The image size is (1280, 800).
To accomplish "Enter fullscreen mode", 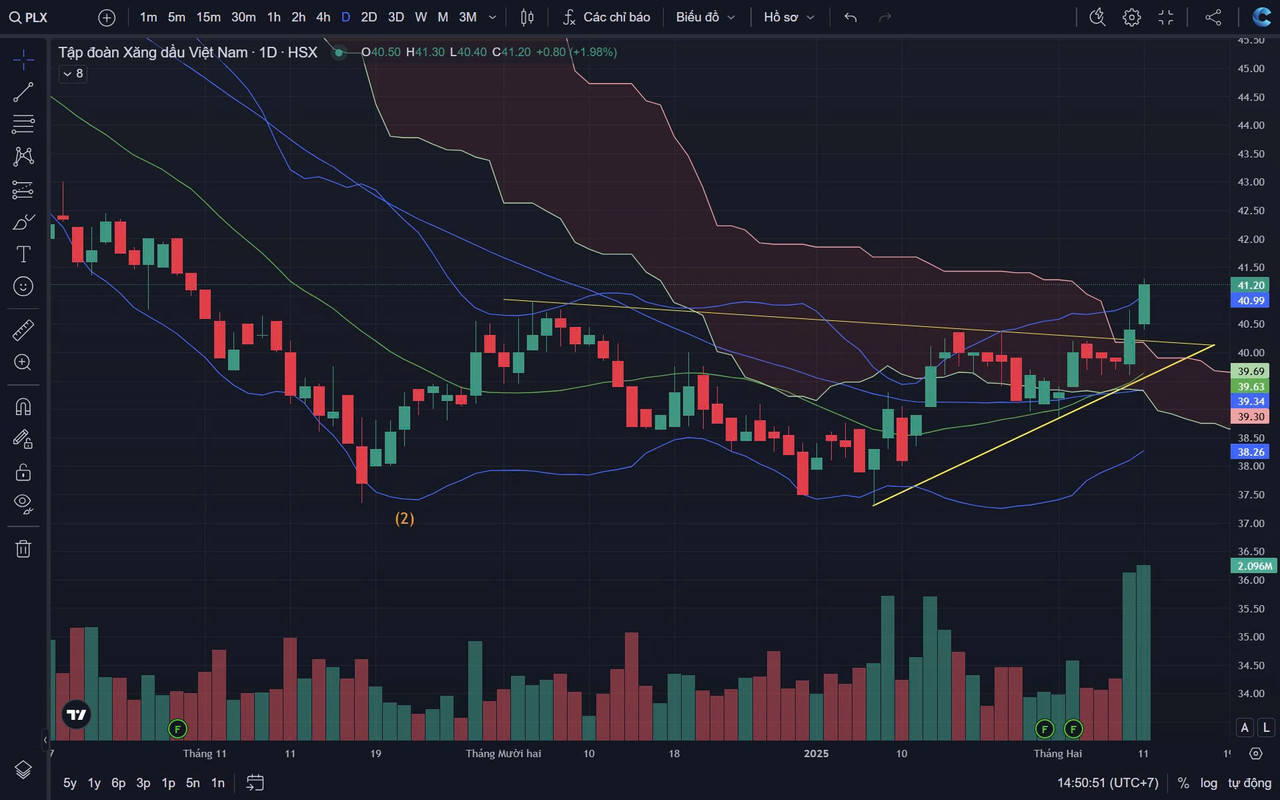I will (1166, 17).
